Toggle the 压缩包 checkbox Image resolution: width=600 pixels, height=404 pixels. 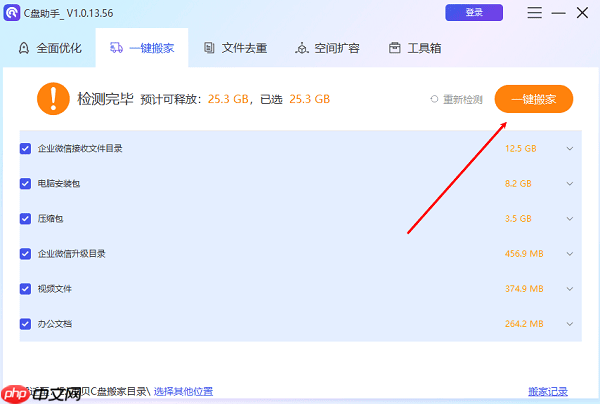(25, 219)
